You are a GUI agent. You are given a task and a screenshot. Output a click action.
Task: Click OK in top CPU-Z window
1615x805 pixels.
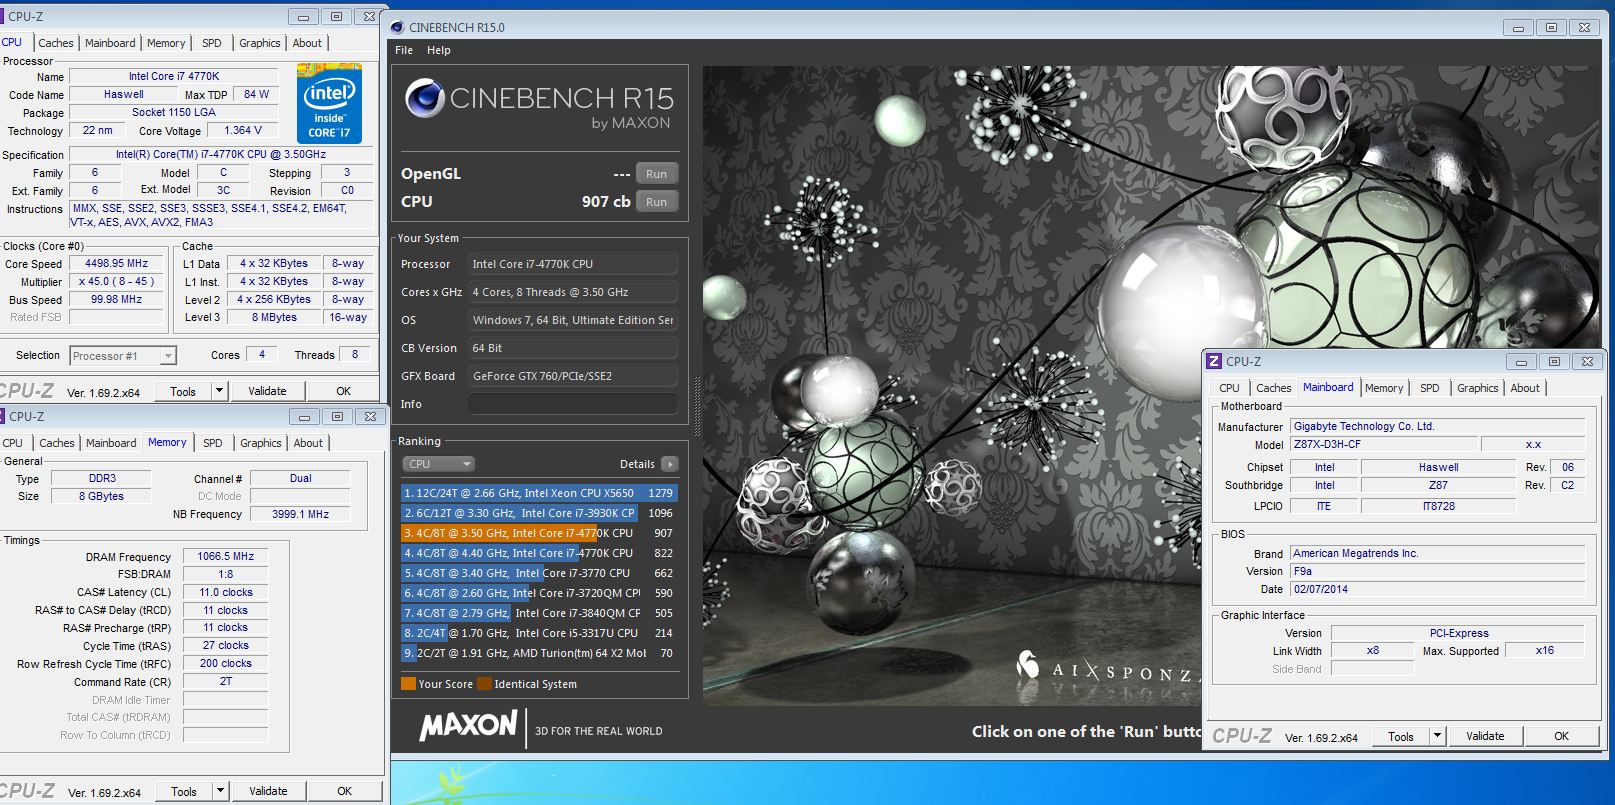click(343, 391)
